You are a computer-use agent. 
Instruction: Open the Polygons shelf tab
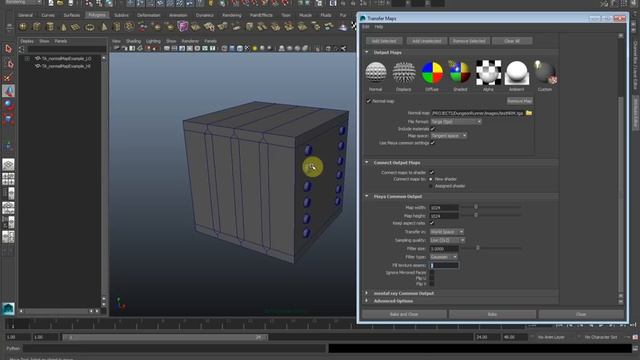click(97, 15)
